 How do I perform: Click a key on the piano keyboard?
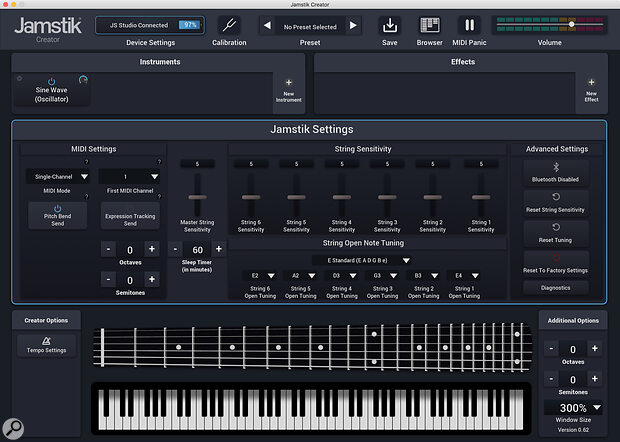[x=311, y=410]
